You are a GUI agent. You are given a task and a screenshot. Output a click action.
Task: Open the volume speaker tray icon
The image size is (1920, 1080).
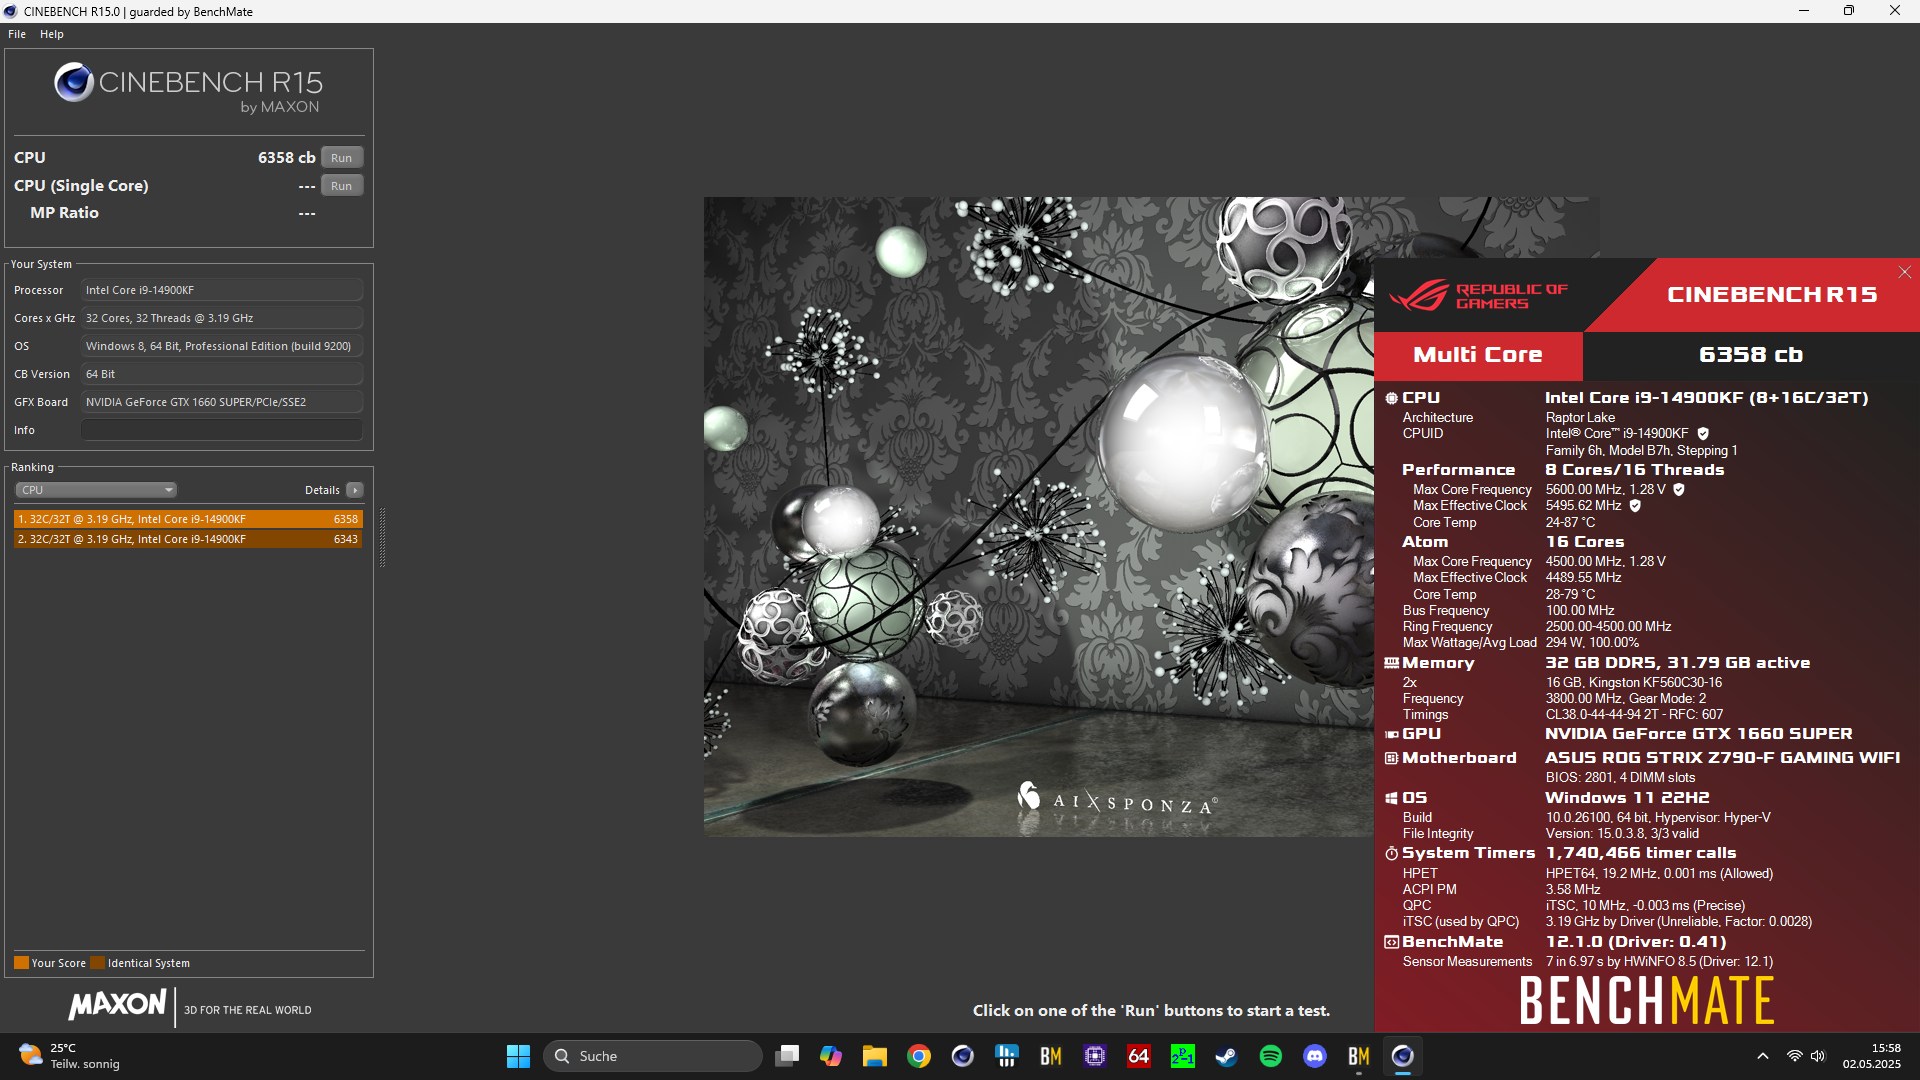click(x=1818, y=1056)
